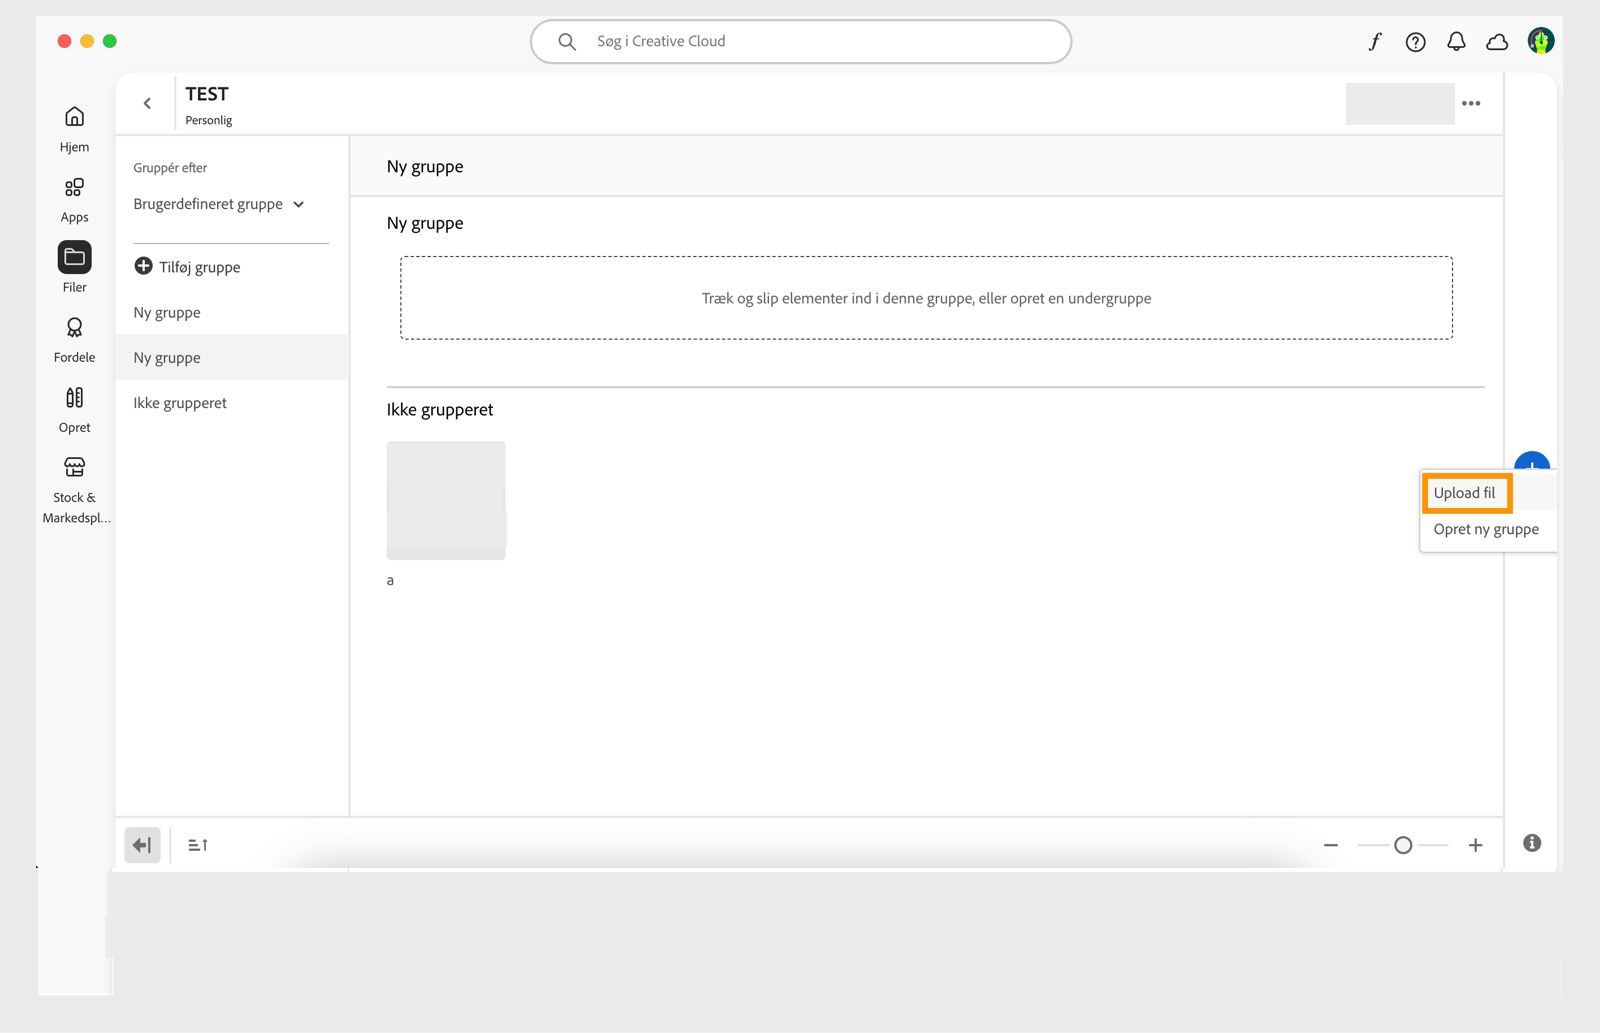Click the Ny gruppe header bar
The width and height of the screenshot is (1600, 1033).
[x=926, y=166]
